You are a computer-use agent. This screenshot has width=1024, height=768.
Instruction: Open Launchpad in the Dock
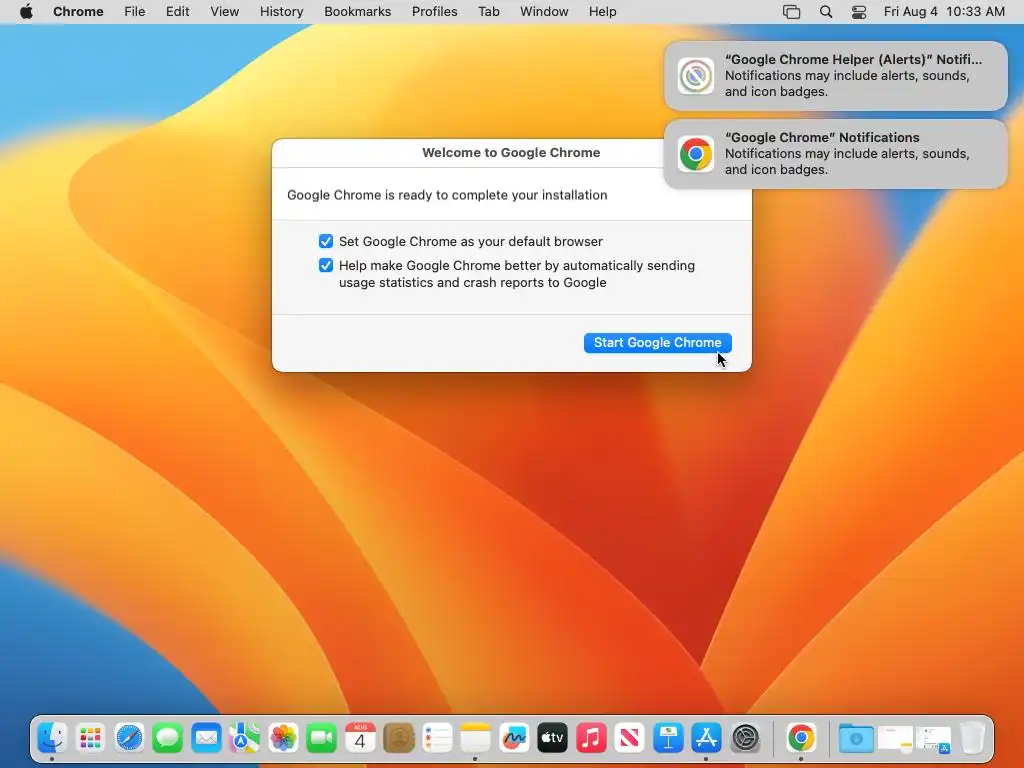tap(90, 738)
